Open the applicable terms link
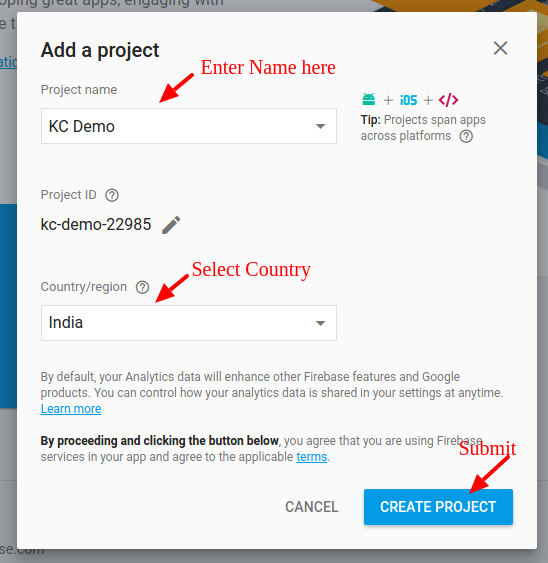 point(311,457)
